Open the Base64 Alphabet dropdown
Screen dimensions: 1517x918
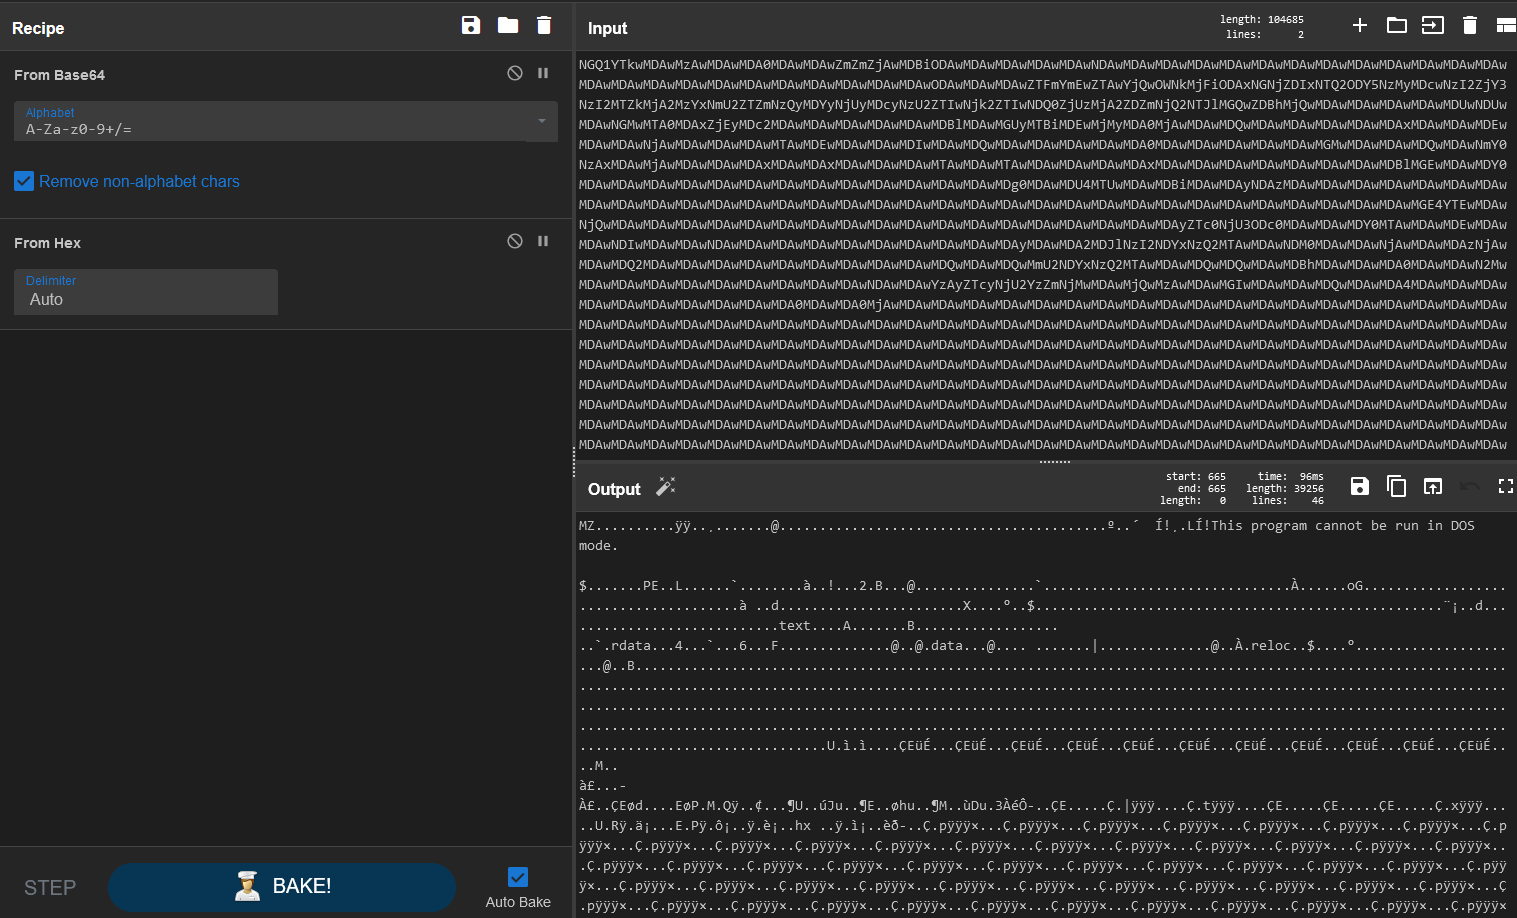[x=542, y=121]
